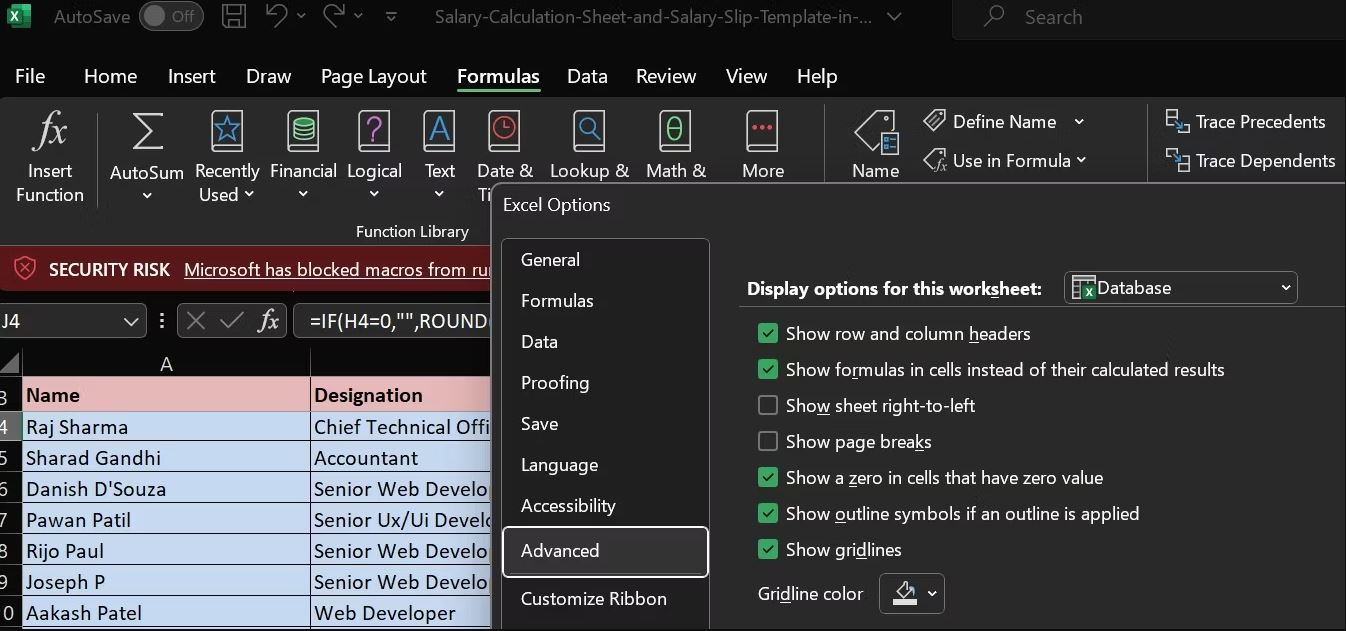
Task: Open the Recently Used functions star icon
Action: 227,132
